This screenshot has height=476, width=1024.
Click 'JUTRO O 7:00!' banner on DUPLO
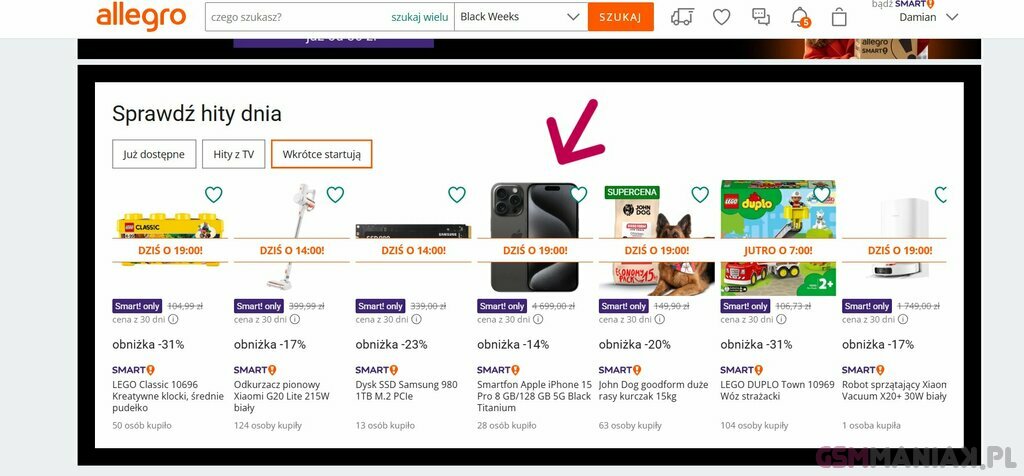(778, 250)
